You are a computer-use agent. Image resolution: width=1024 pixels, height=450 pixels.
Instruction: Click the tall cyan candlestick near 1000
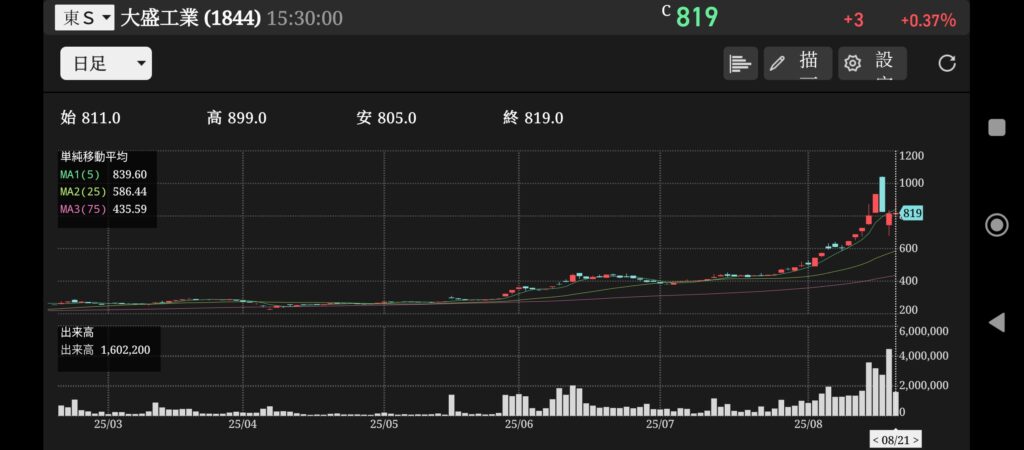click(882, 194)
